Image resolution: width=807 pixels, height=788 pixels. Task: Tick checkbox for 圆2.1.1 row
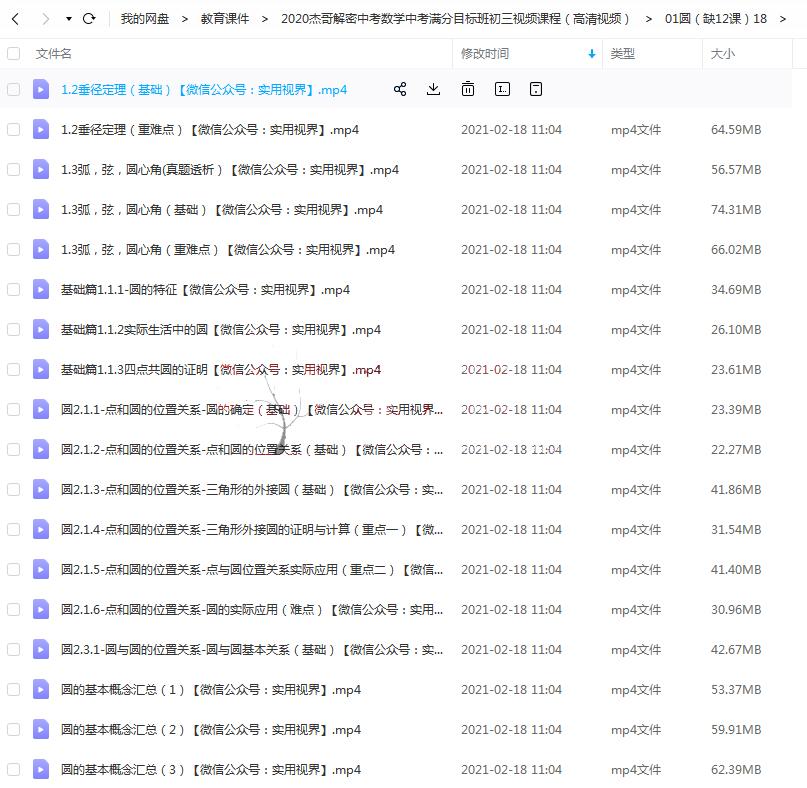coord(13,409)
